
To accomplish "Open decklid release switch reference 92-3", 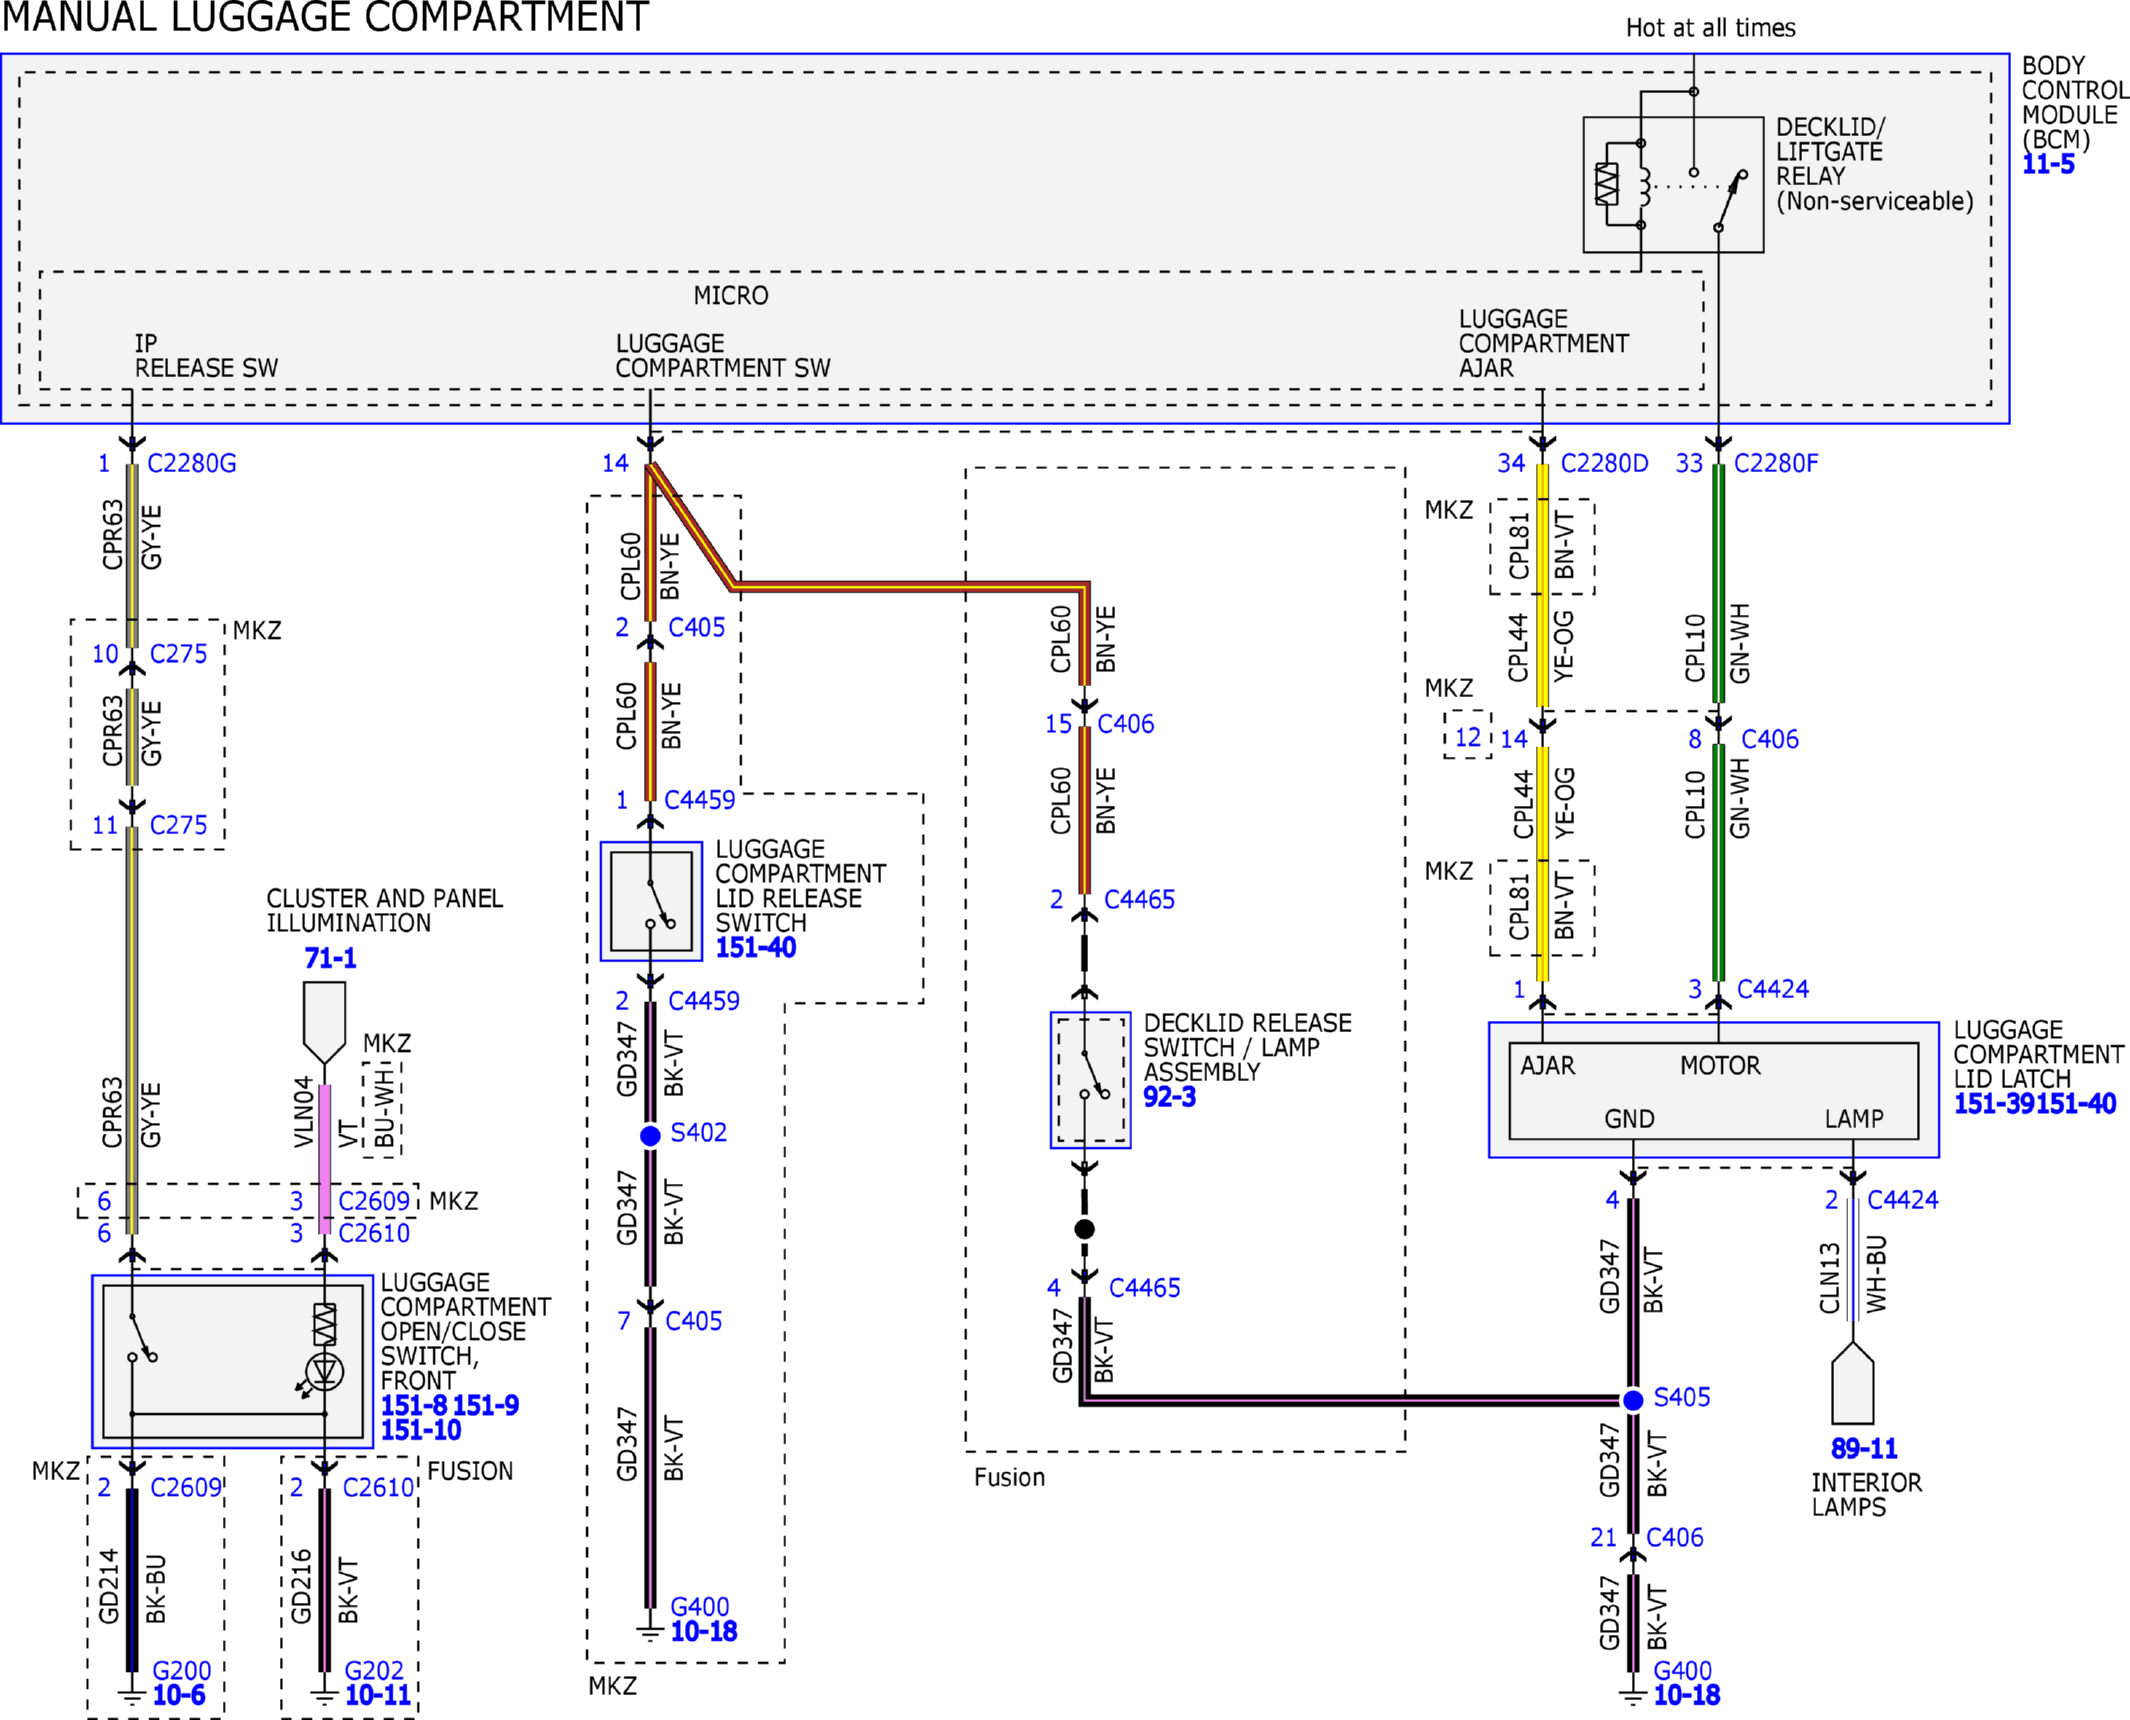I will pyautogui.click(x=1169, y=1097).
